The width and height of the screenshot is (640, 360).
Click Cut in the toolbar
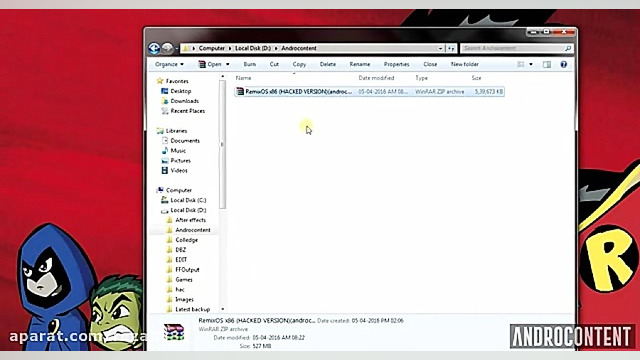click(274, 64)
